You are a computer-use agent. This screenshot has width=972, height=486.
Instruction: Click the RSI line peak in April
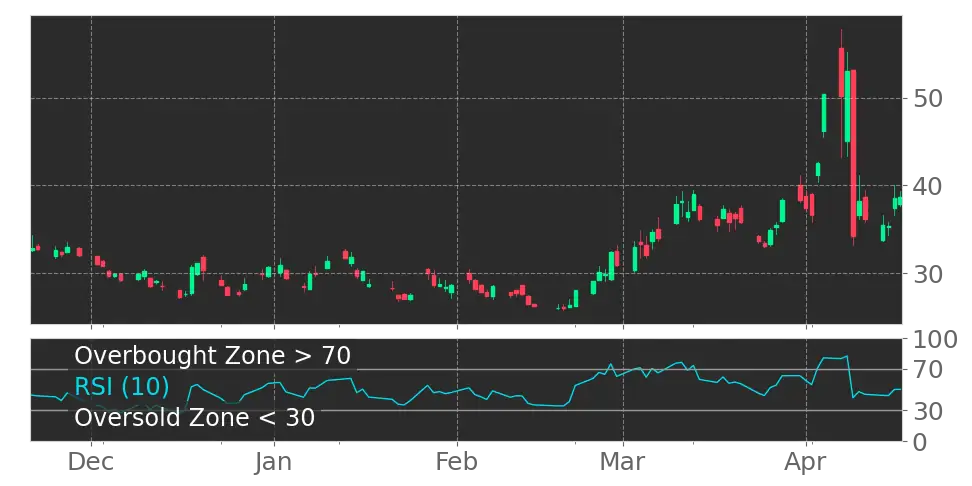pyautogui.click(x=847, y=356)
